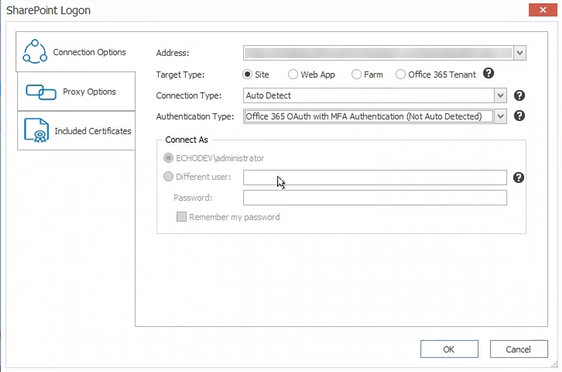Open the Authentication Type dropdown
Image resolution: width=562 pixels, height=372 pixels.
click(x=500, y=116)
